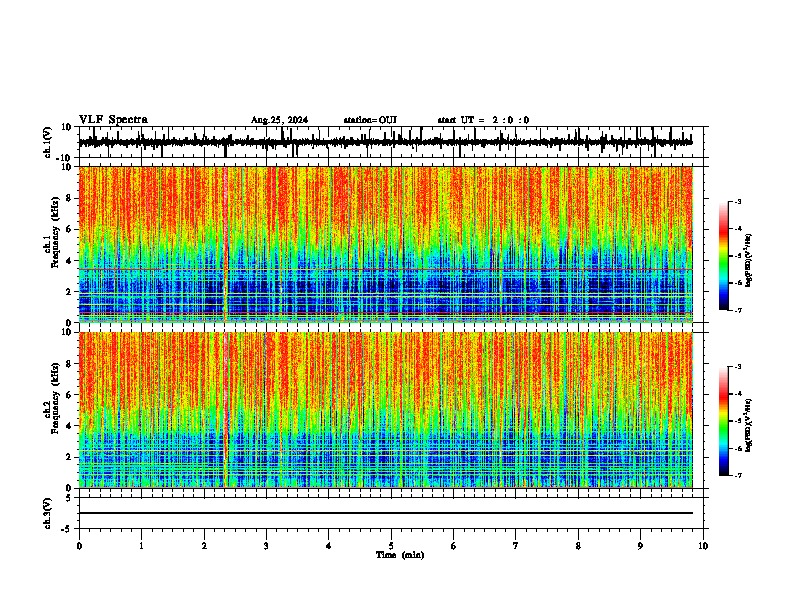Click tick label "7" on the time axis
The image size is (792, 612).
click(x=516, y=546)
